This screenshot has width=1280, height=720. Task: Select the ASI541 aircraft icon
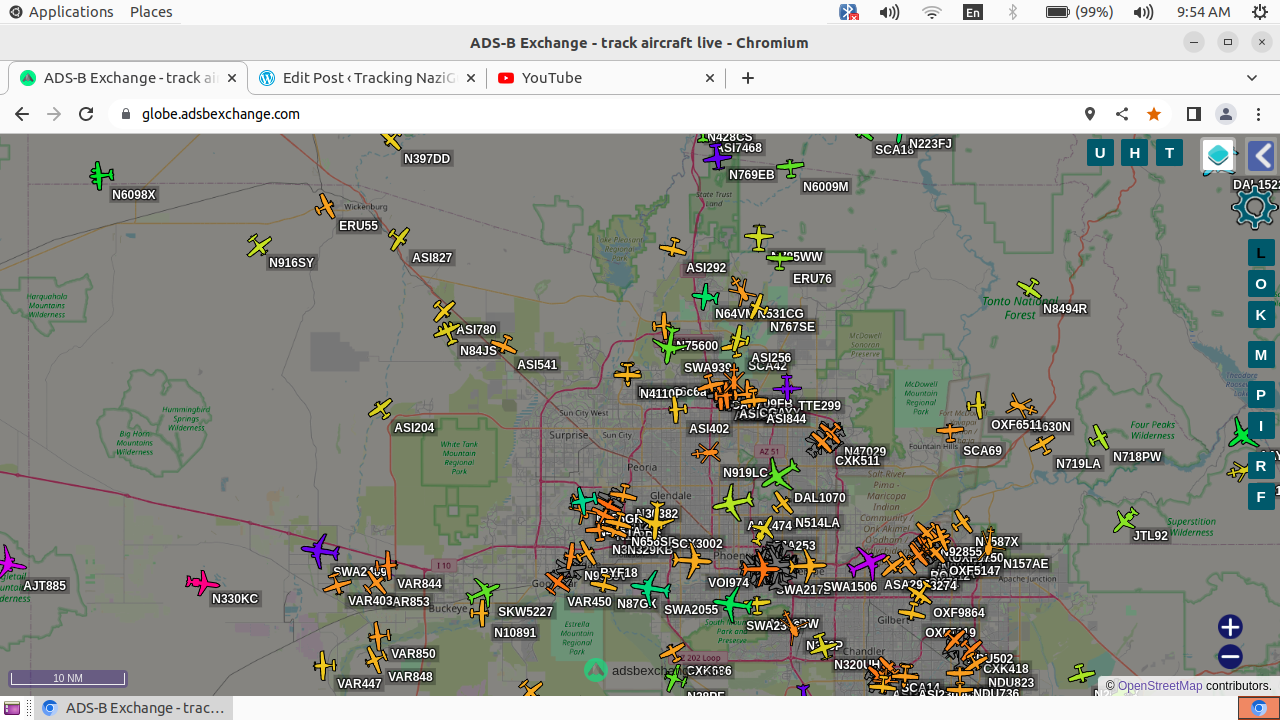coord(503,346)
